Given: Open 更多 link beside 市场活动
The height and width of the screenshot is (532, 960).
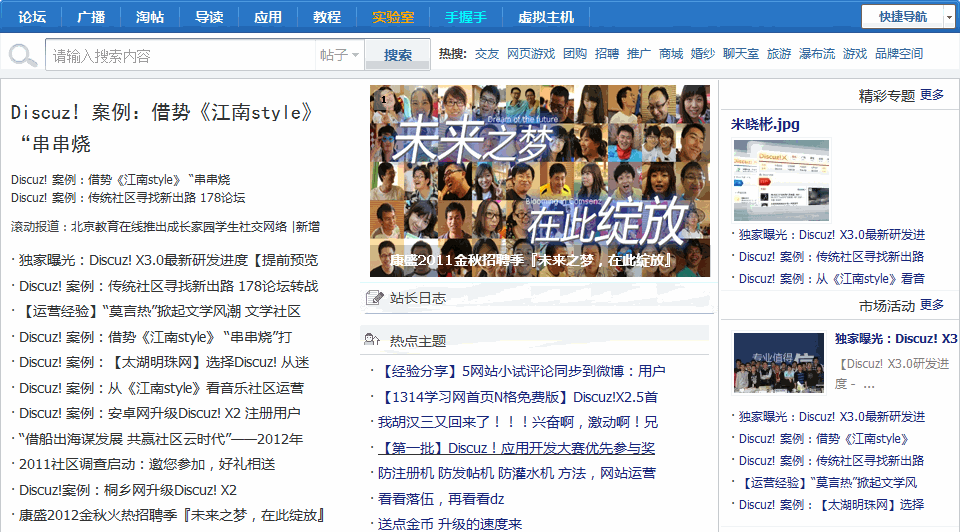Looking at the screenshot, I should (x=932, y=305).
